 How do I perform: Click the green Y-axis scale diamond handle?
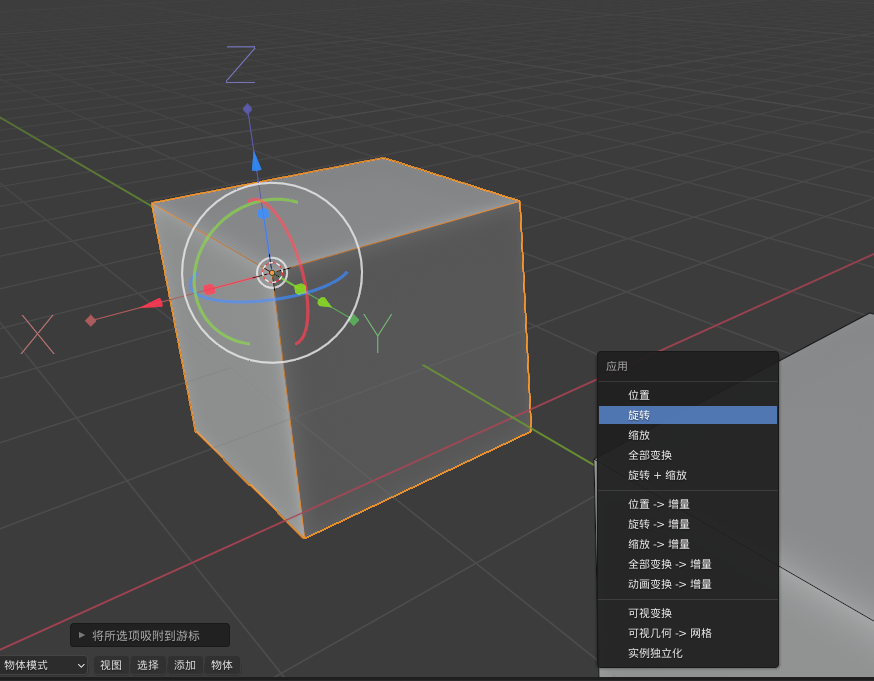(353, 319)
